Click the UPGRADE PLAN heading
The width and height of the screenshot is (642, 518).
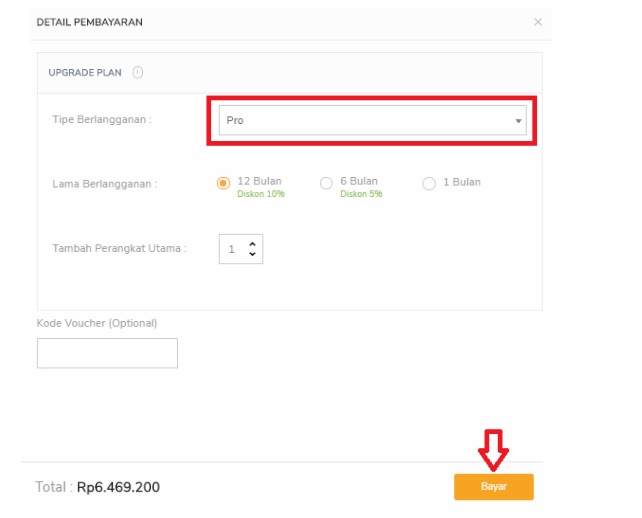click(x=85, y=72)
